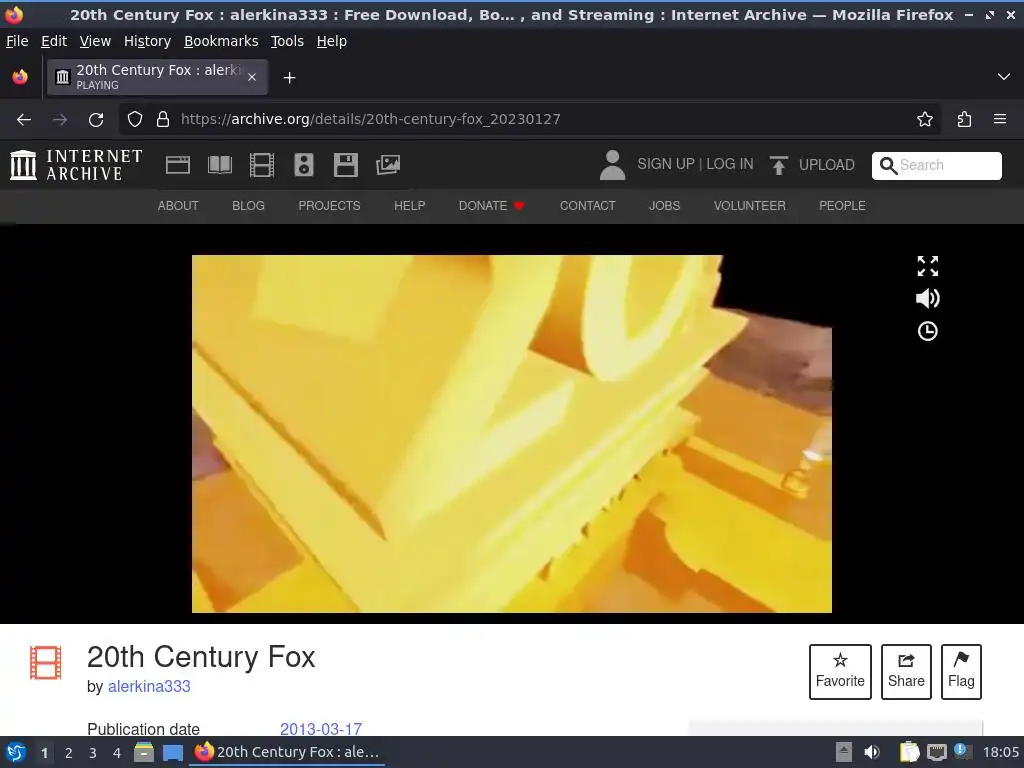
Task: Open the ABOUT page link
Action: click(x=178, y=206)
